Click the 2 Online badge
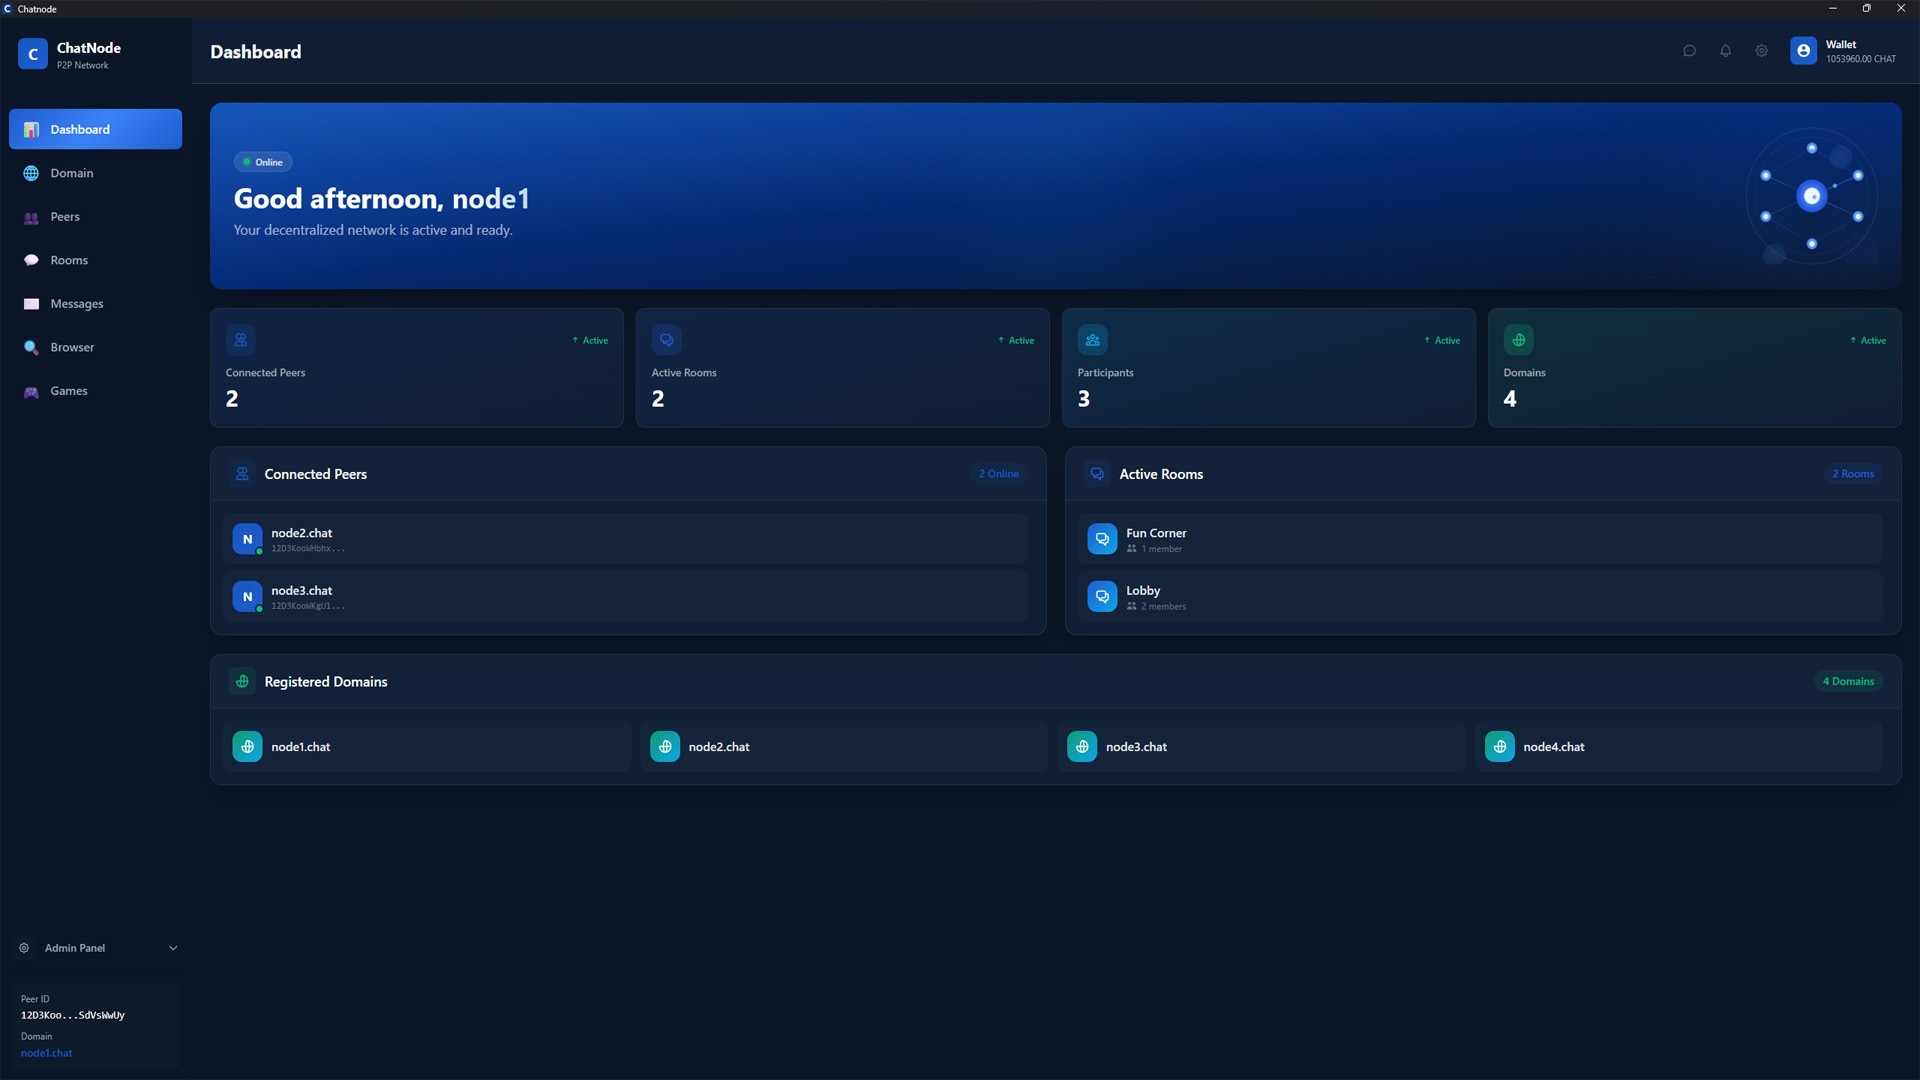 click(998, 474)
